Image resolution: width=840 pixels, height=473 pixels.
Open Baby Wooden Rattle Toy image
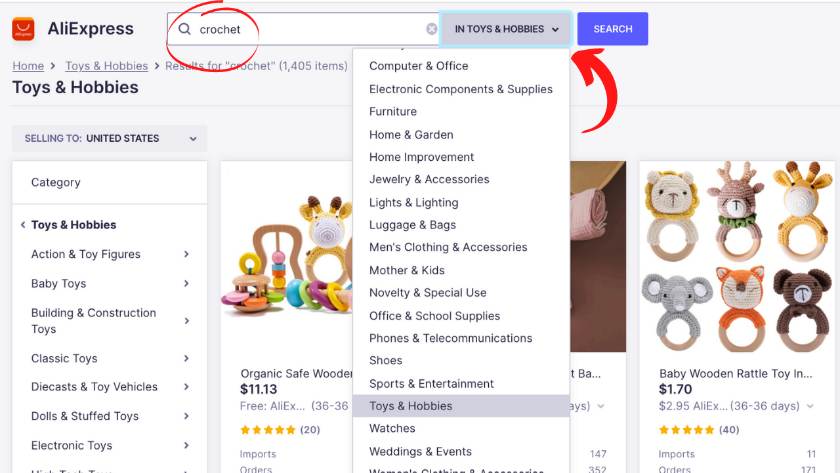(x=737, y=257)
